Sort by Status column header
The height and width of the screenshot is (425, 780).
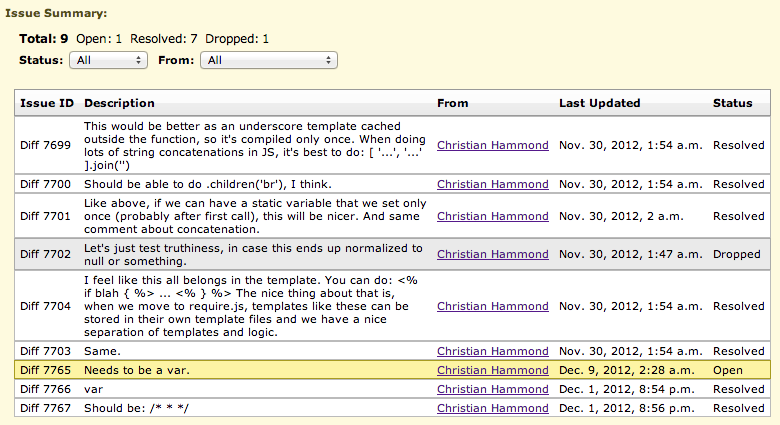(x=732, y=103)
